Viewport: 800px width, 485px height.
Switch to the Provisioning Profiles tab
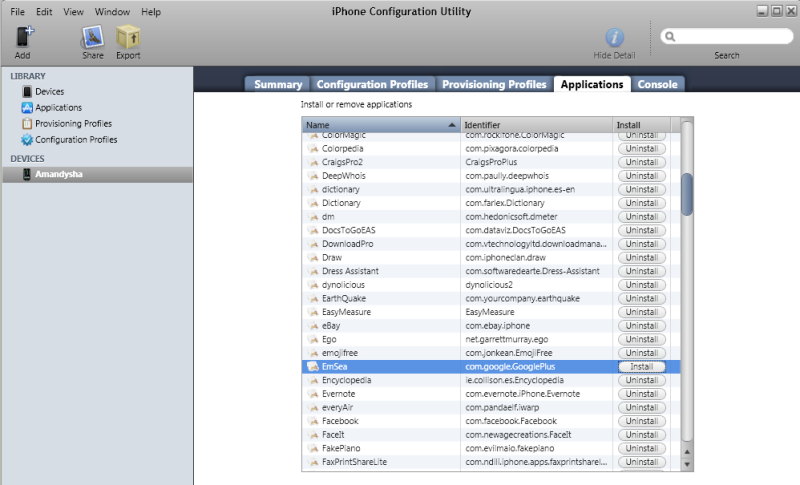(x=494, y=84)
